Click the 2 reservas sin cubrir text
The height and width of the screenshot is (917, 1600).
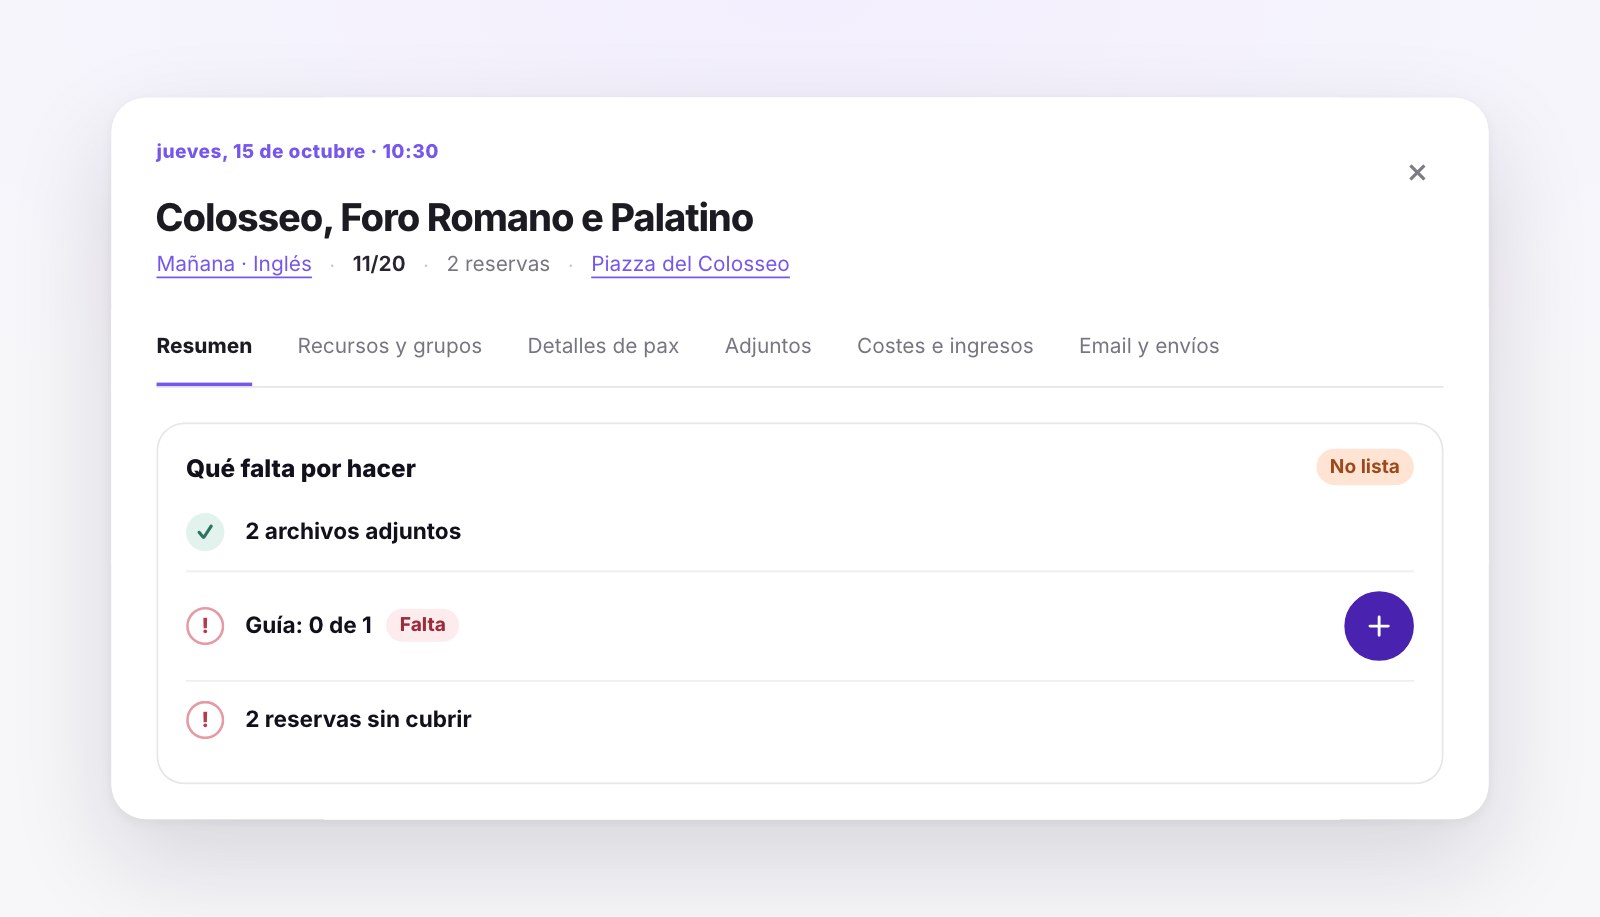(x=358, y=720)
